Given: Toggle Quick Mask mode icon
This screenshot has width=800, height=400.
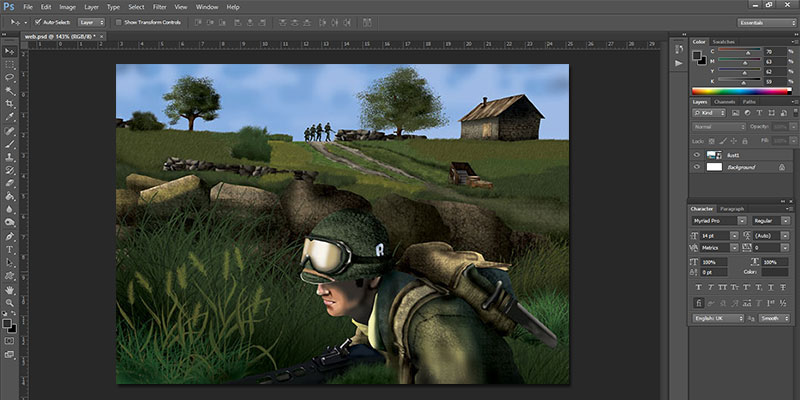Looking at the screenshot, I should 10,341.
